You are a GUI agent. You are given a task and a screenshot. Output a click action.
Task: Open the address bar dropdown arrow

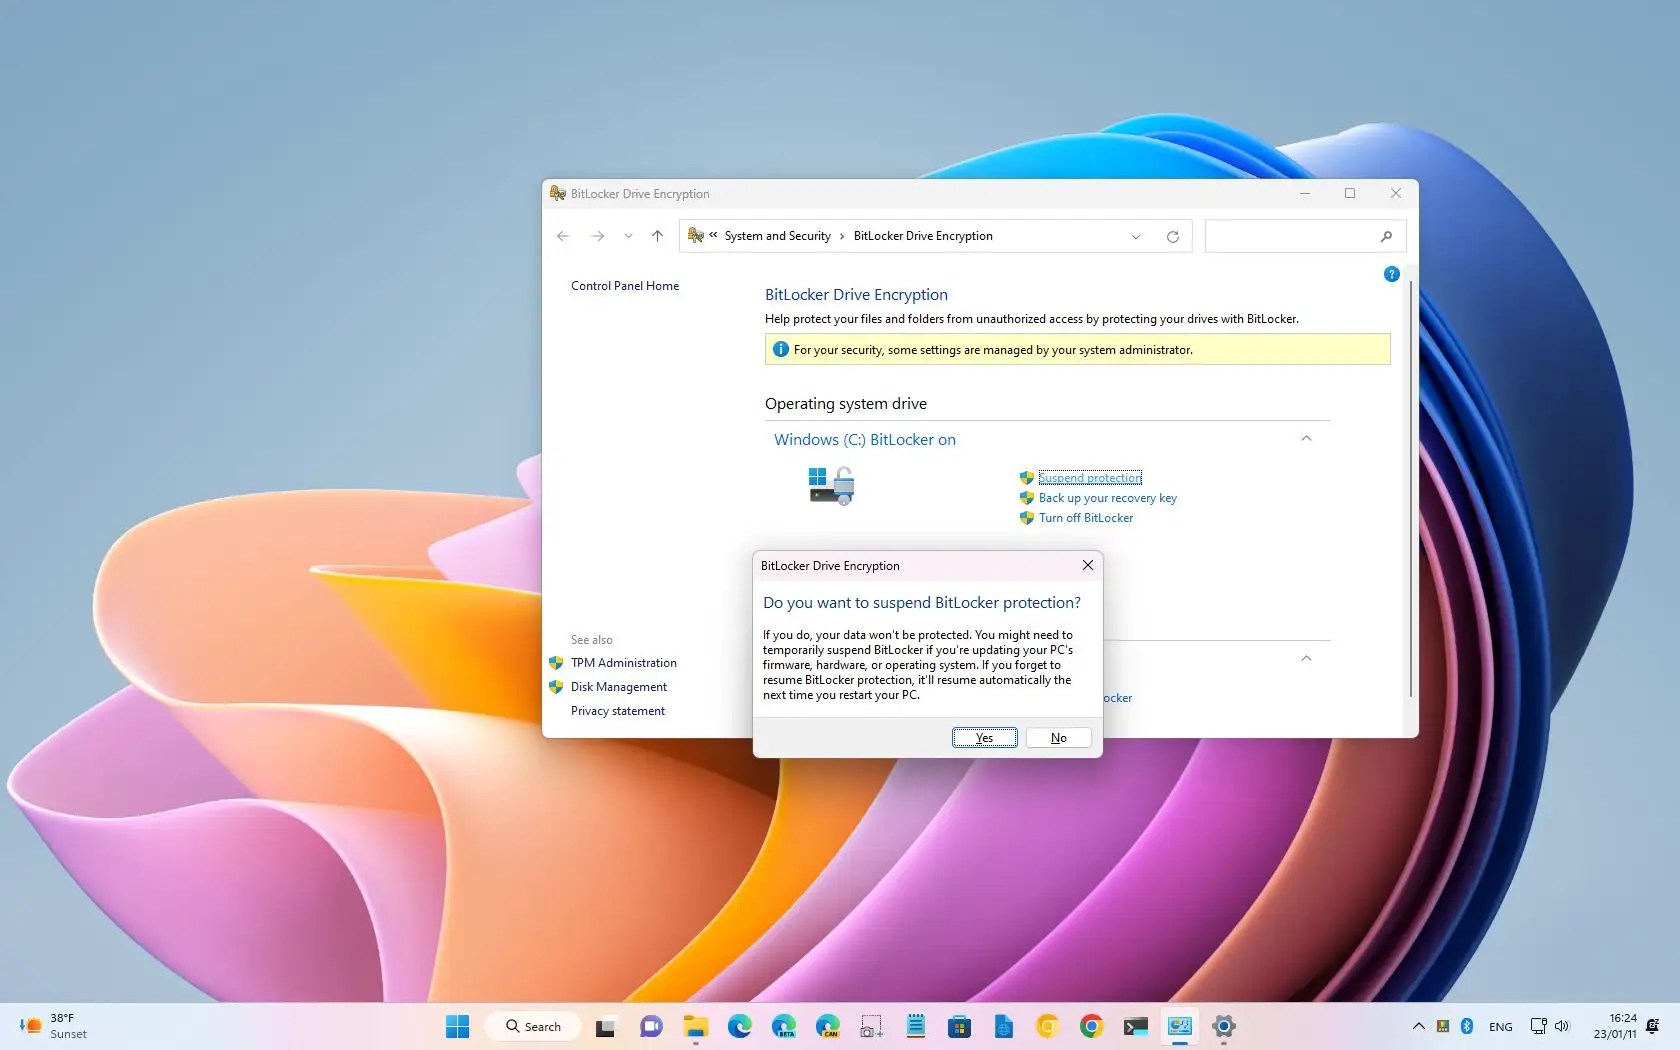click(x=1136, y=236)
